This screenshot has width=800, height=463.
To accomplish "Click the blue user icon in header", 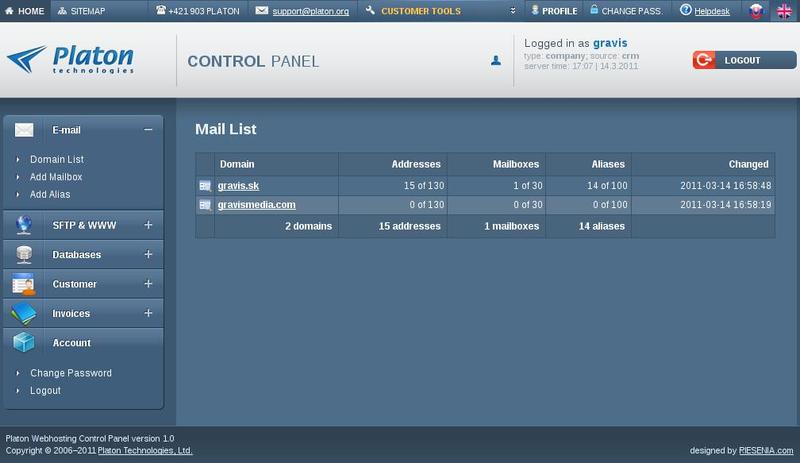I will (x=496, y=61).
